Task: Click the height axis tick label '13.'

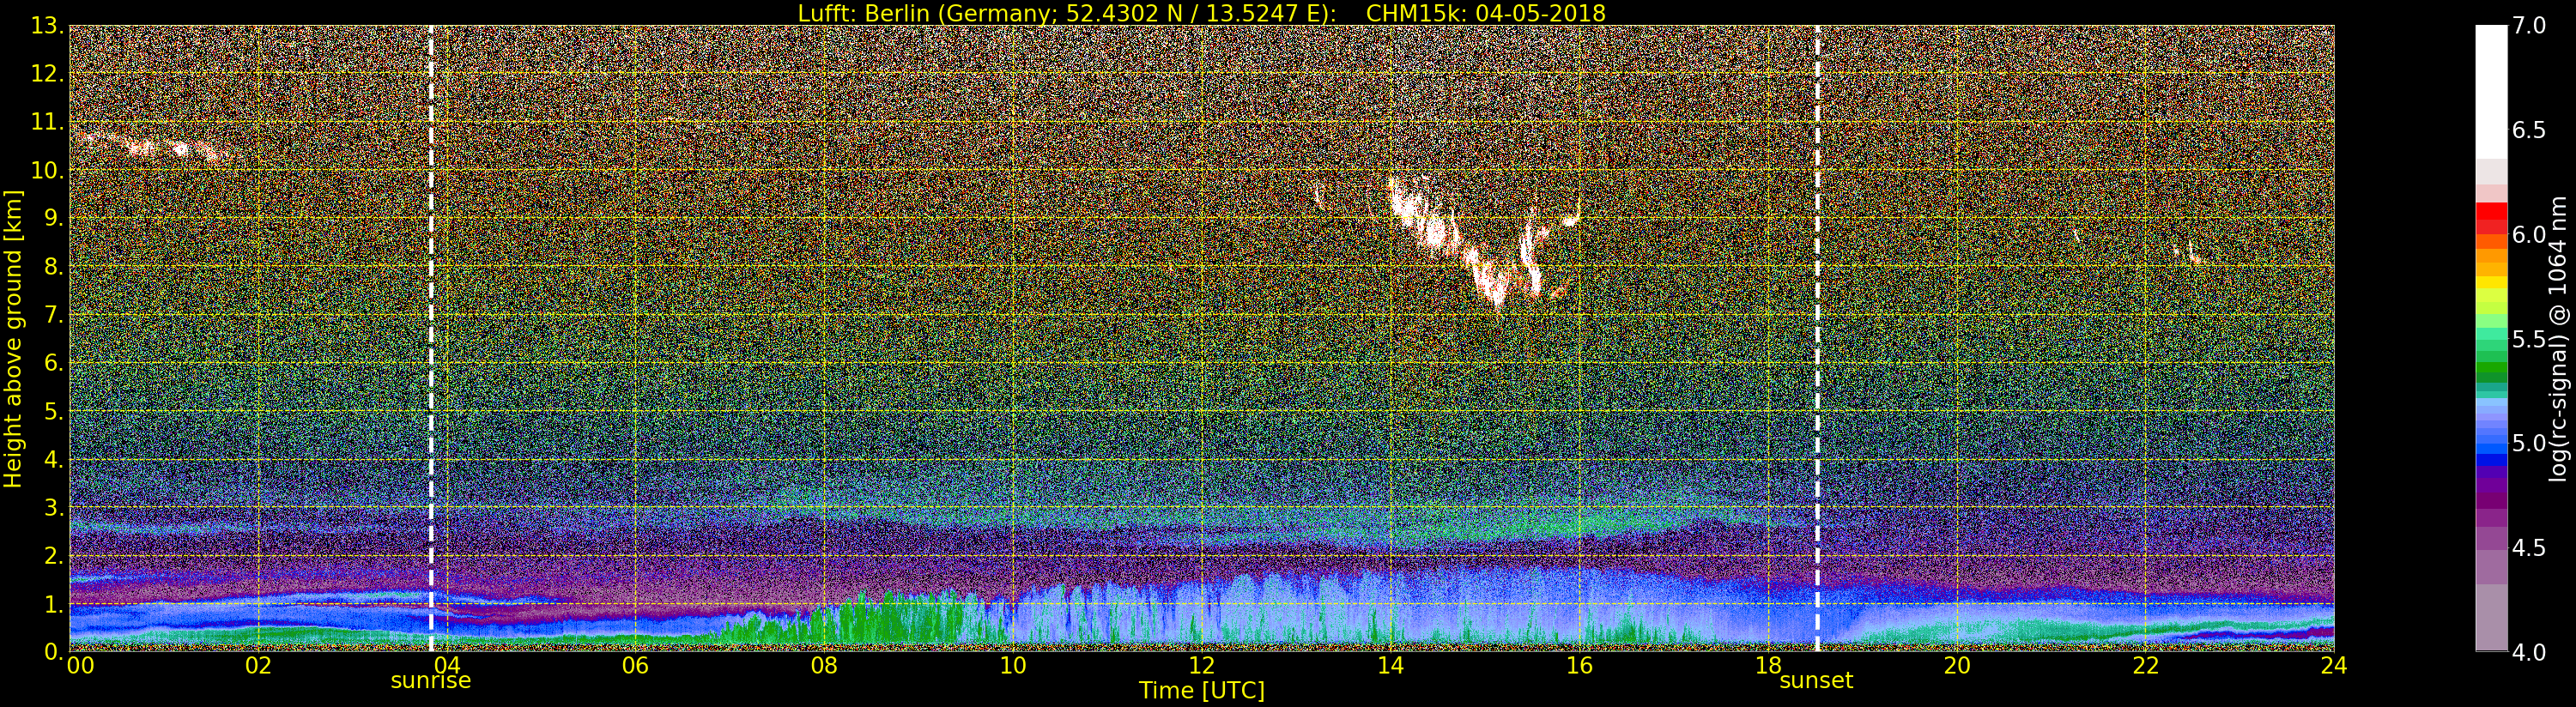Action: tap(48, 26)
